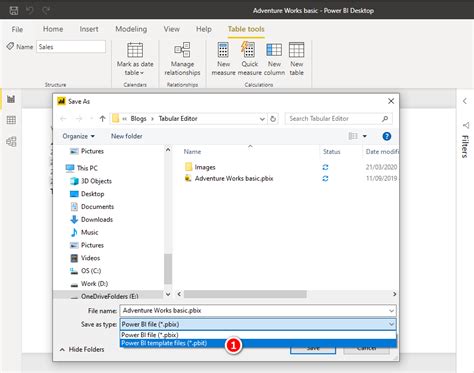Go up one folder level
This screenshot has width=474, height=373.
tap(102, 119)
